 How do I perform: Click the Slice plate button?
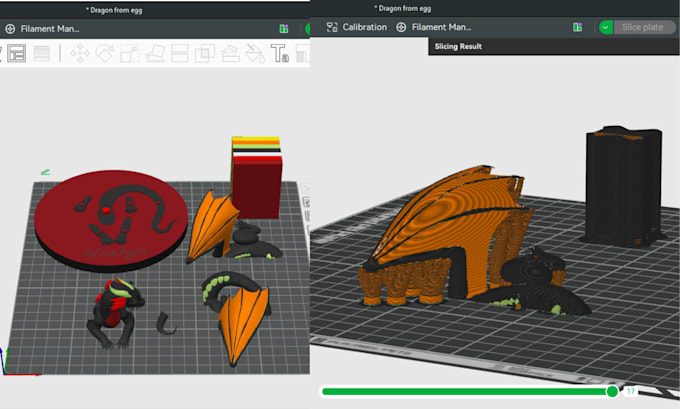(644, 27)
